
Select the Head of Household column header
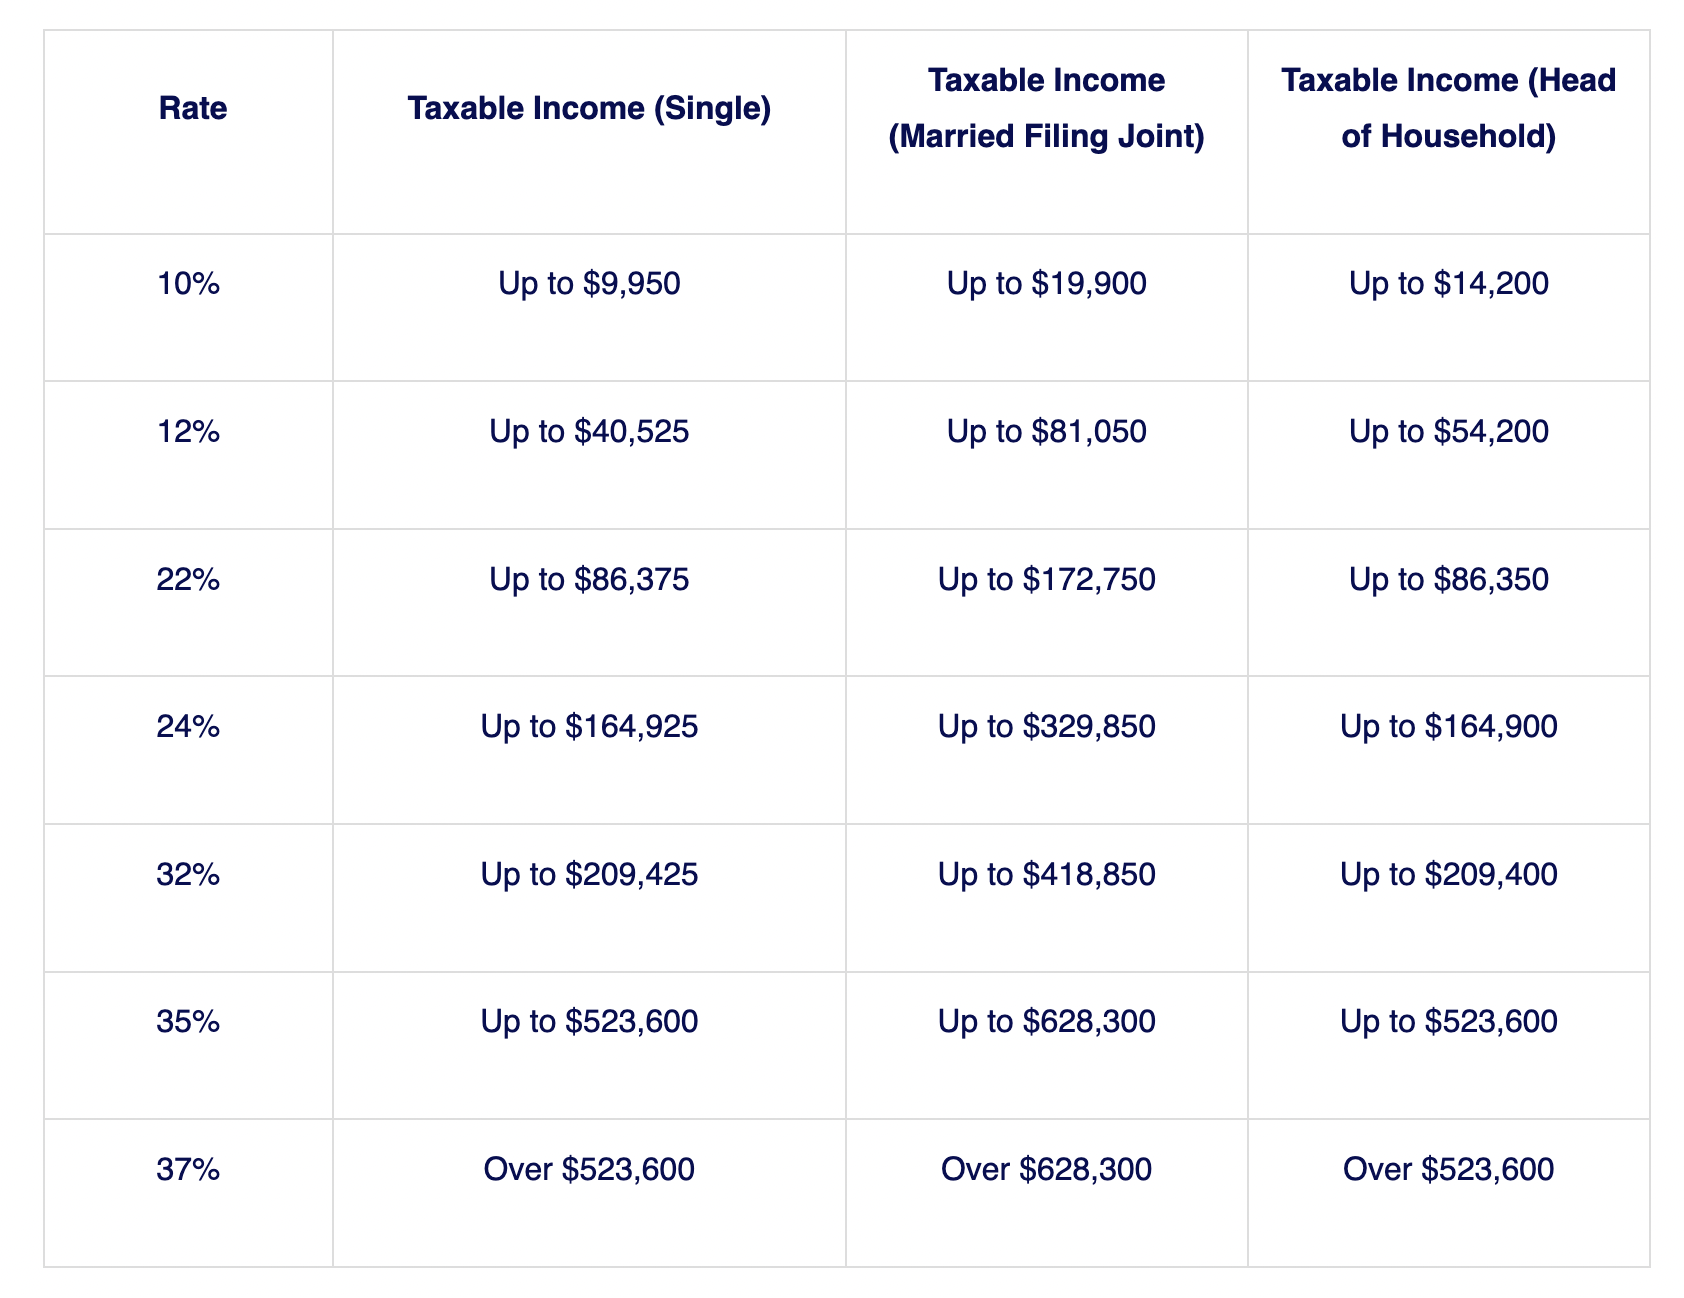pyautogui.click(x=1448, y=108)
